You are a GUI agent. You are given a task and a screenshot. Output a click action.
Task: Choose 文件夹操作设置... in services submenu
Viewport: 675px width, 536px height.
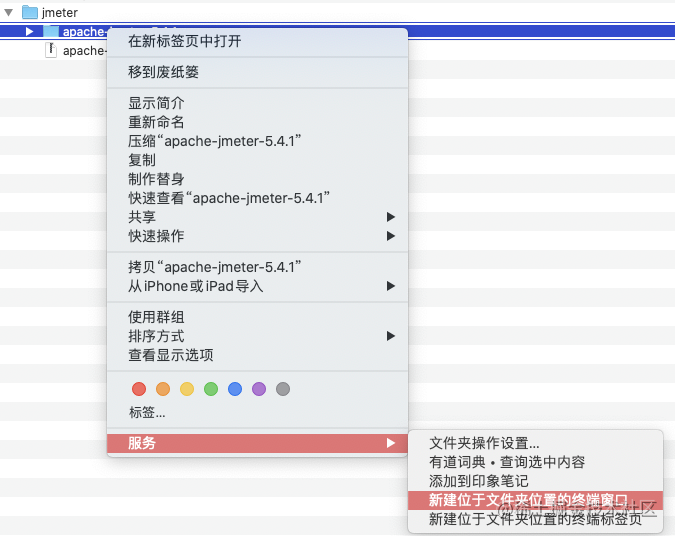536,443
